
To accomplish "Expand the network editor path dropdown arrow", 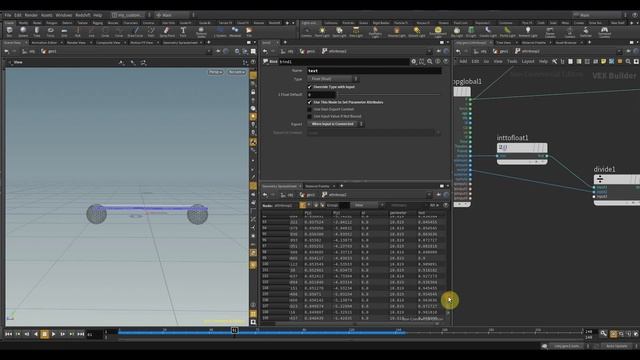I will [620, 52].
